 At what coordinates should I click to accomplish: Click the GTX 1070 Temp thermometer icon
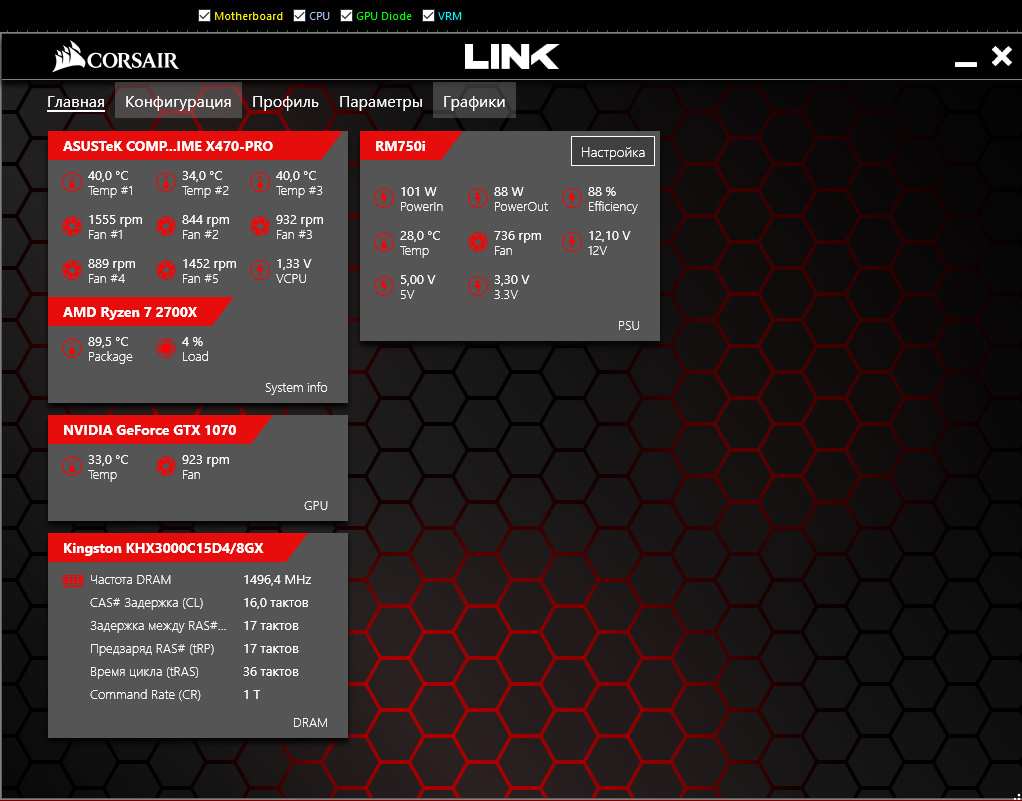72,467
